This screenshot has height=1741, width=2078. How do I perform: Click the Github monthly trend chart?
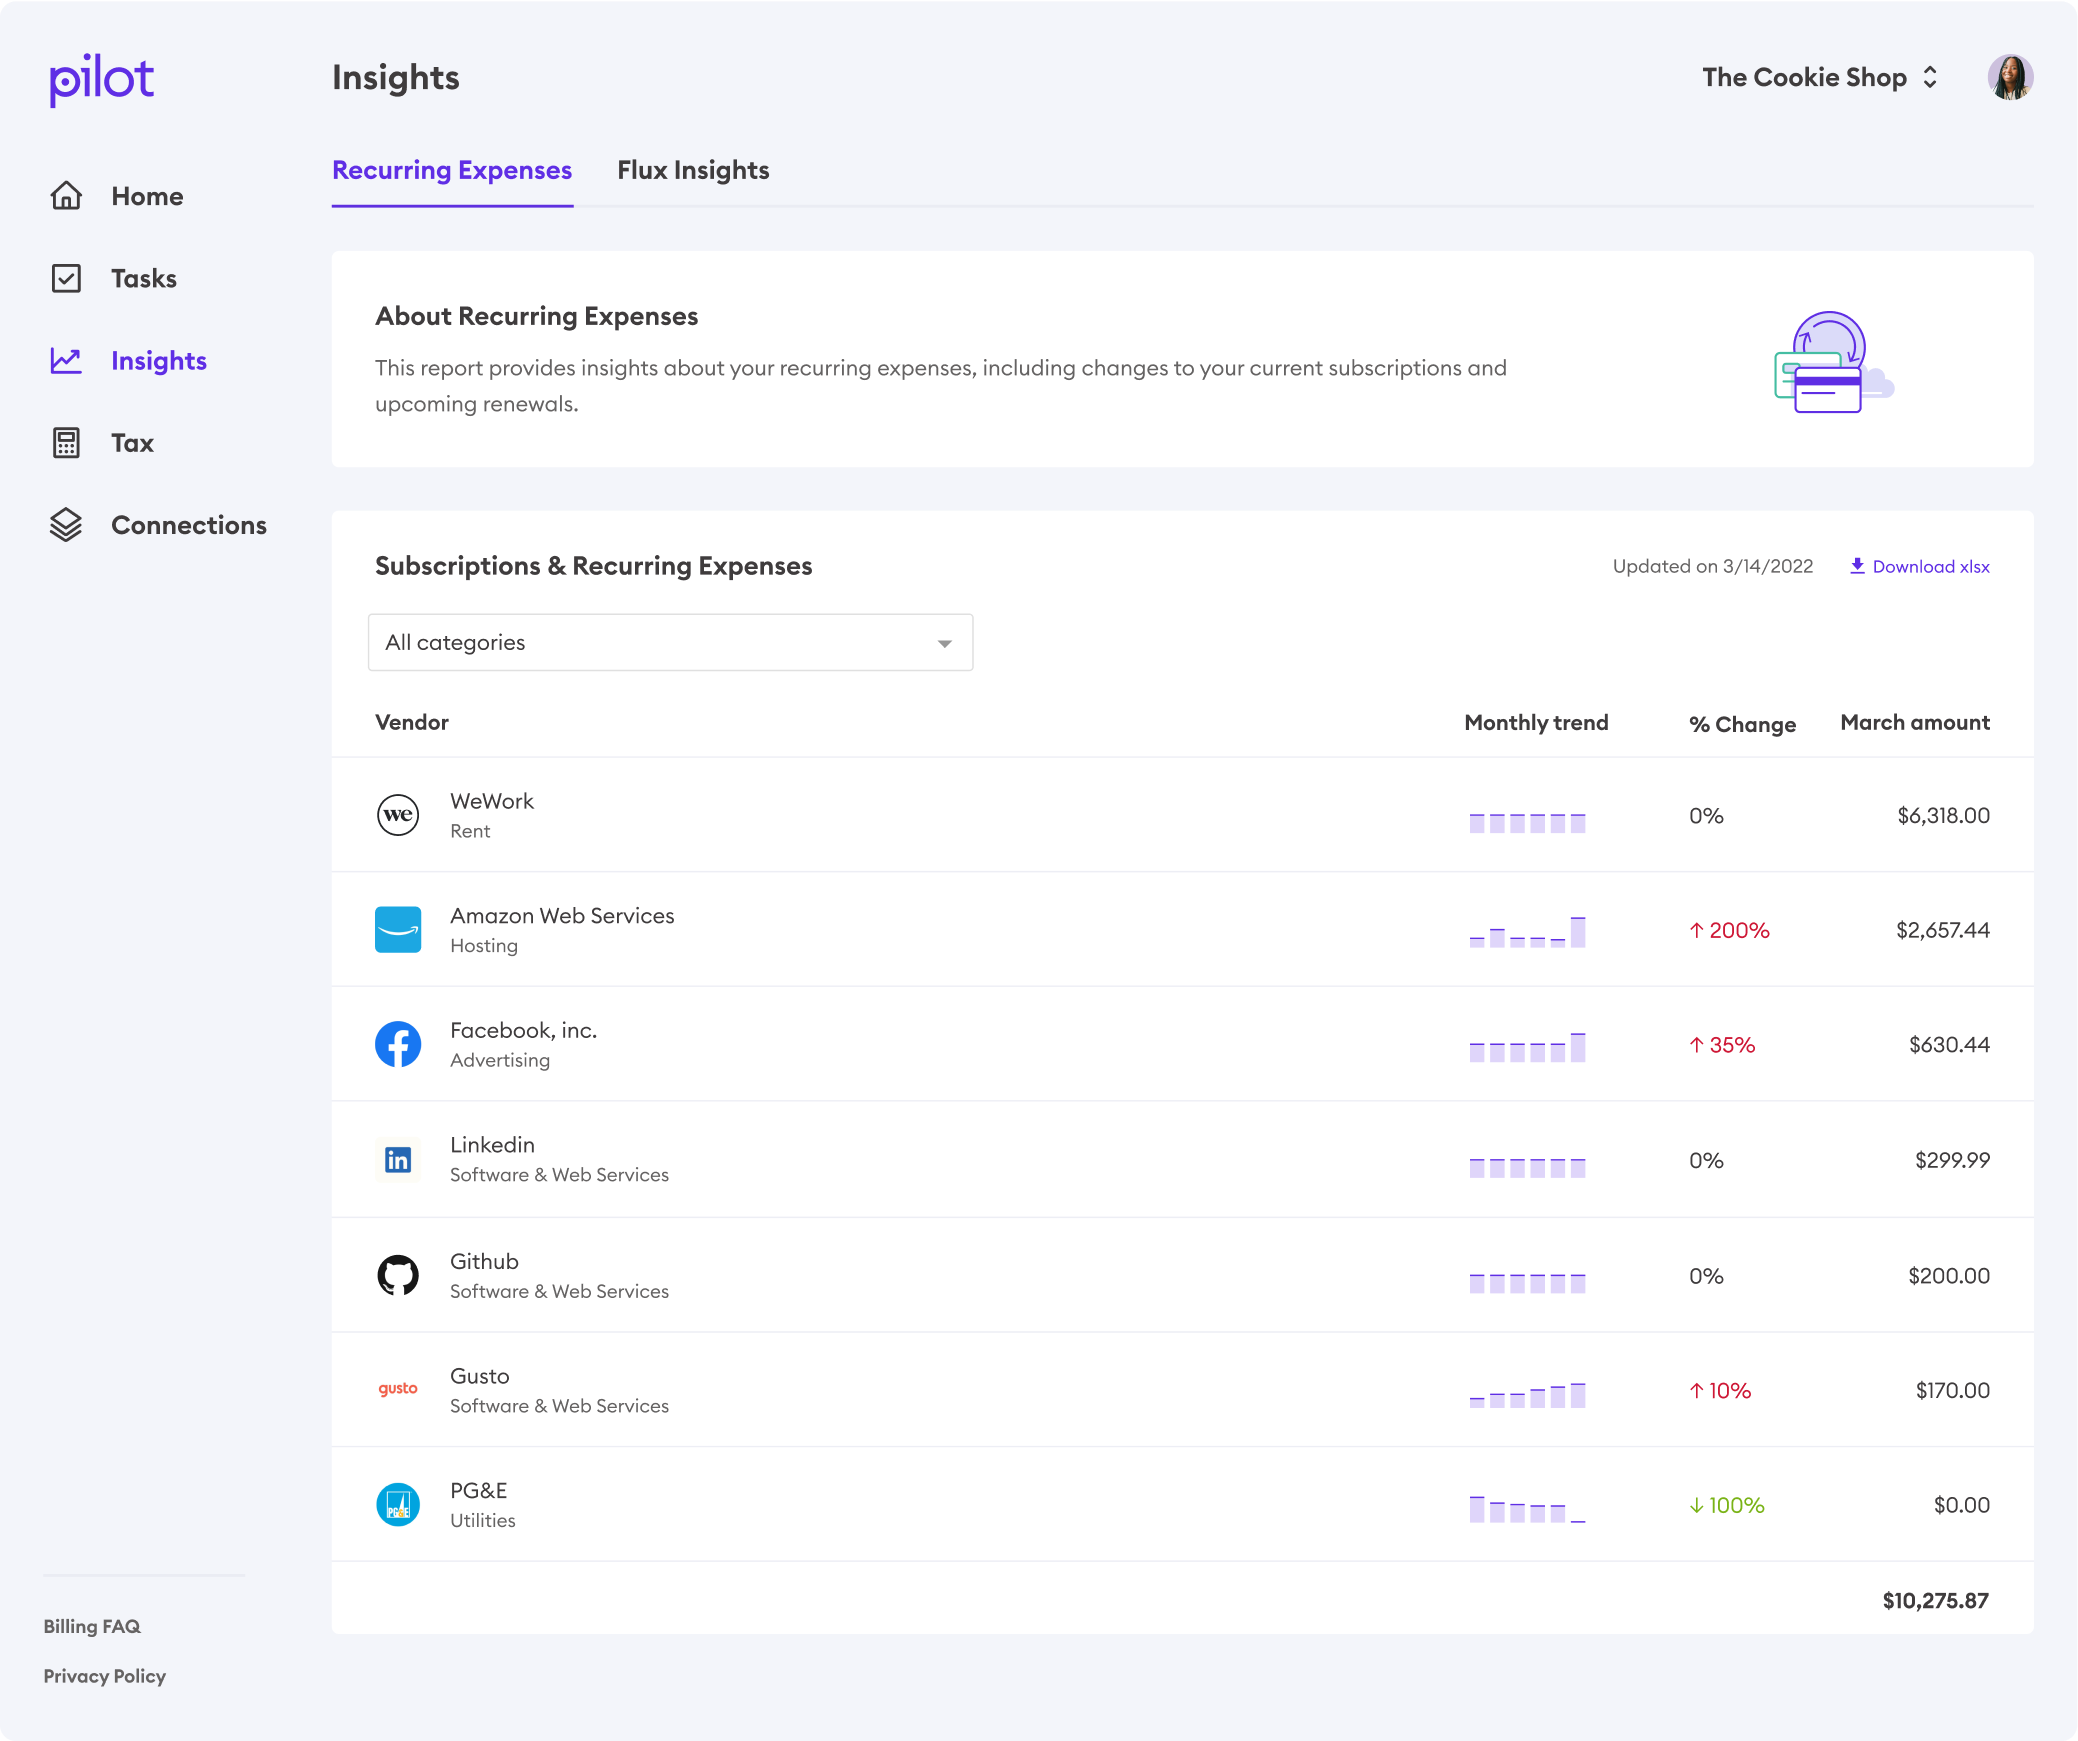pos(1527,1283)
